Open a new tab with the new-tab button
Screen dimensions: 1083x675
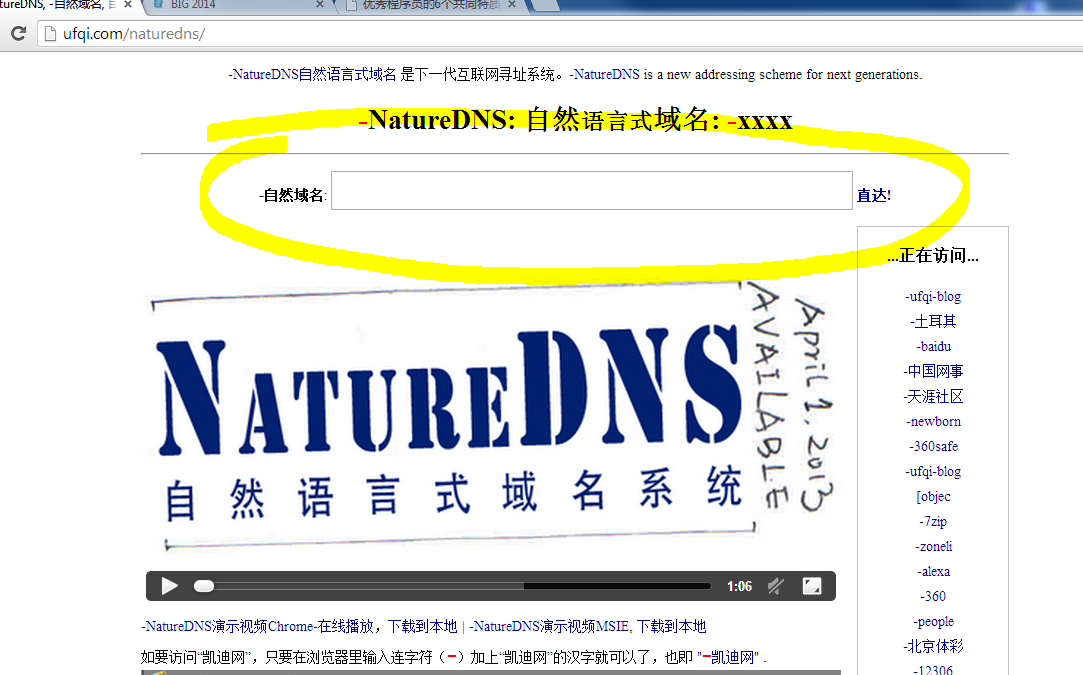pyautogui.click(x=545, y=5)
